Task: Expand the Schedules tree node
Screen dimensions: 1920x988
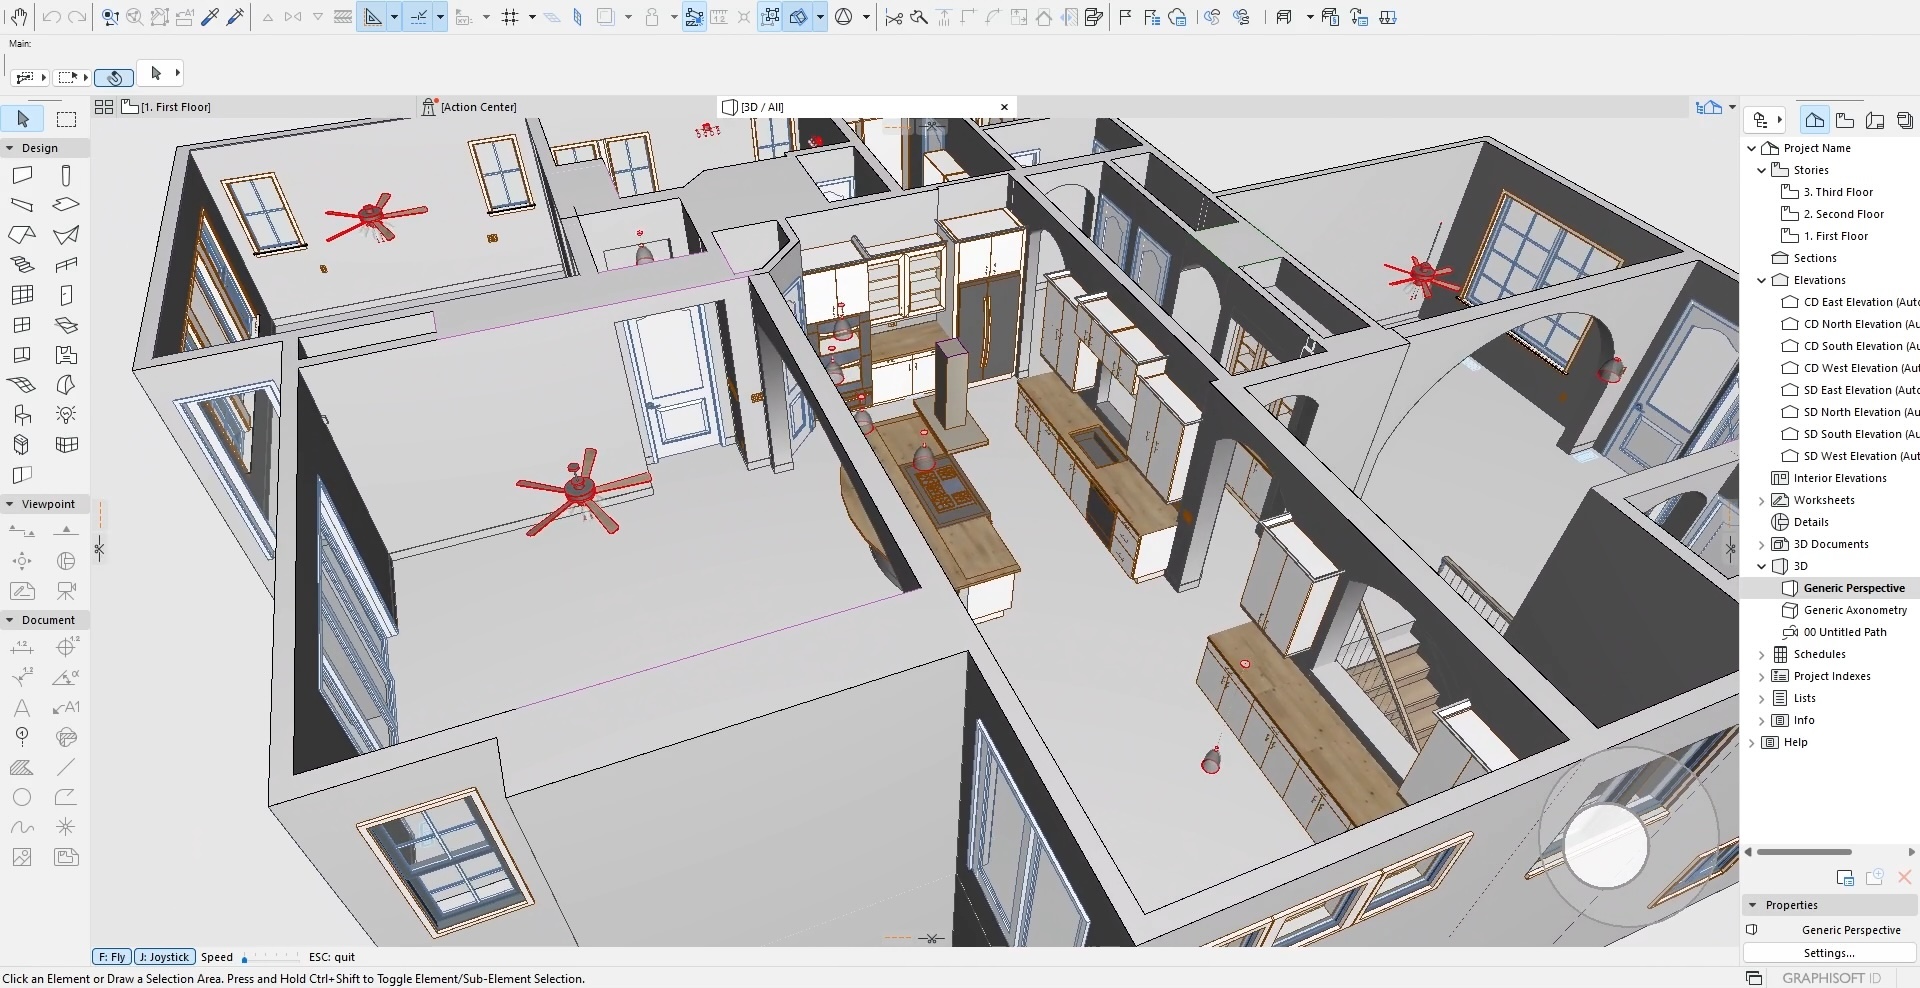Action: [x=1762, y=655]
